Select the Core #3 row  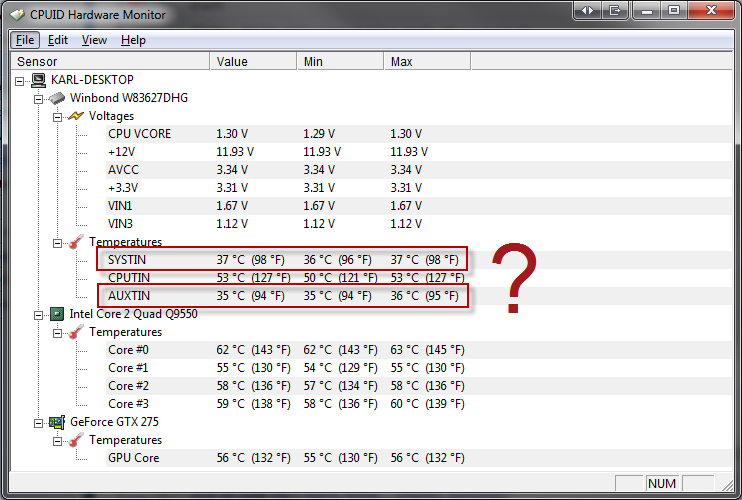419,404
